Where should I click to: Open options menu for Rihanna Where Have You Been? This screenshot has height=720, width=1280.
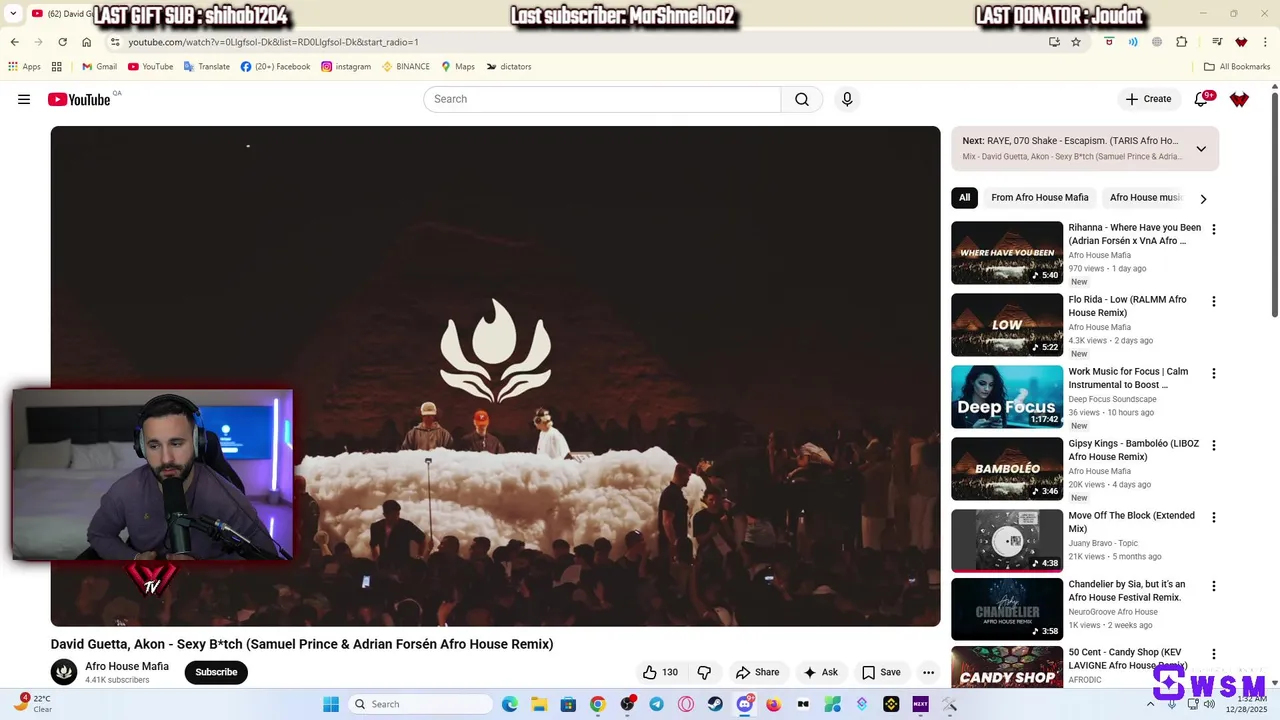point(1214,229)
